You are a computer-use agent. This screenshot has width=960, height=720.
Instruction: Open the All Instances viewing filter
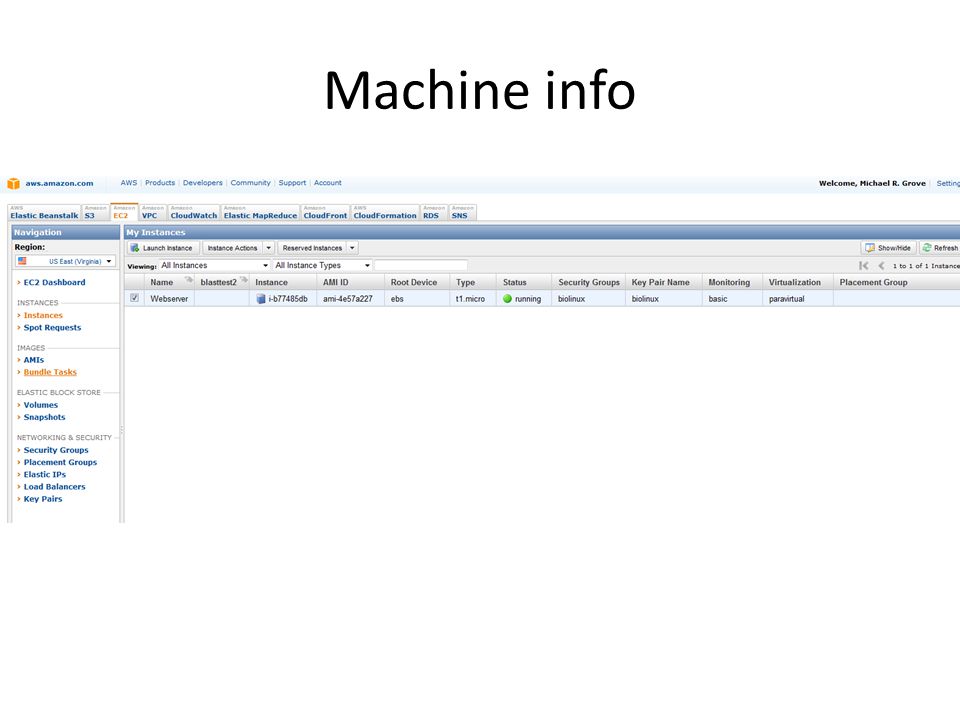tap(214, 265)
